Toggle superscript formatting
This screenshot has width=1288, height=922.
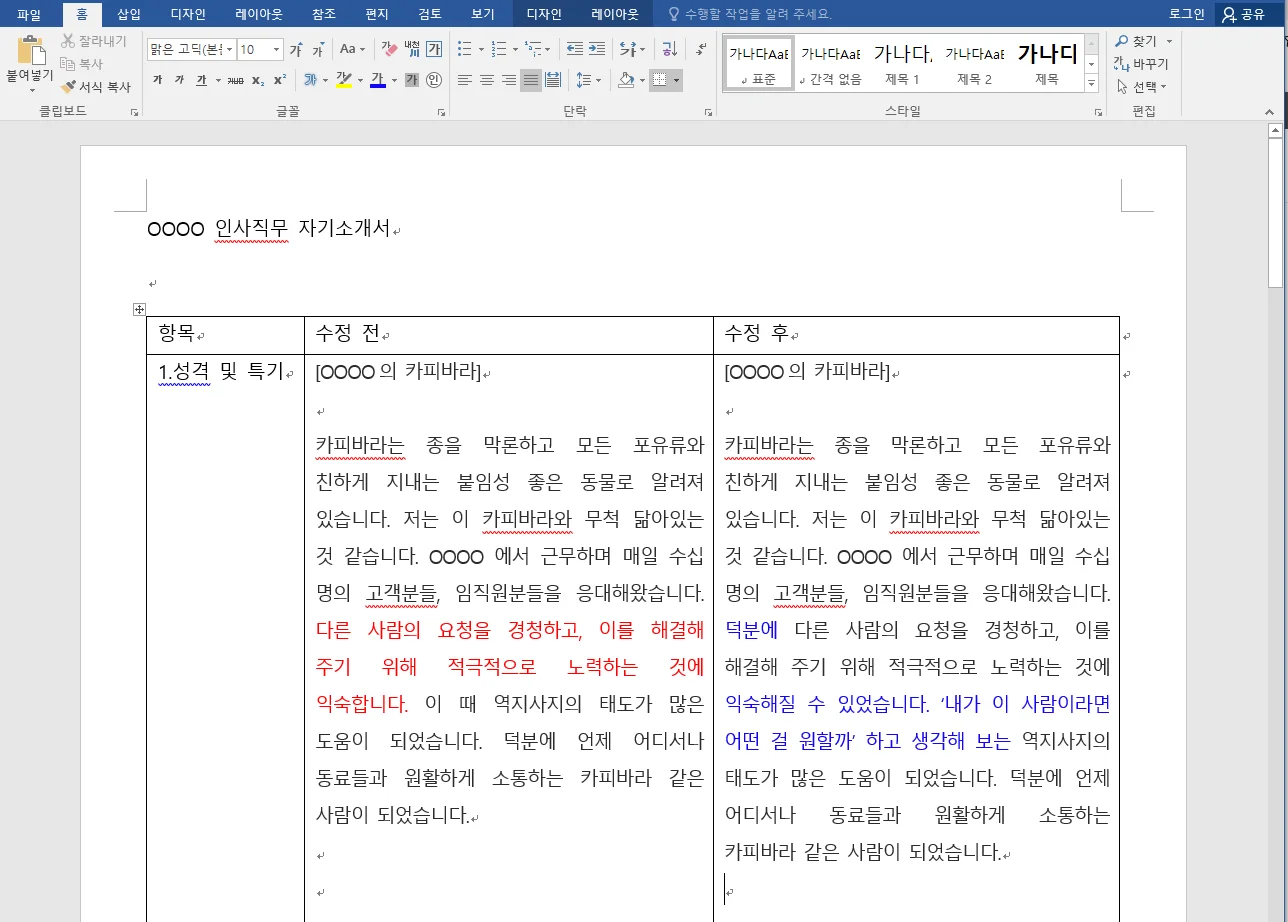point(279,80)
